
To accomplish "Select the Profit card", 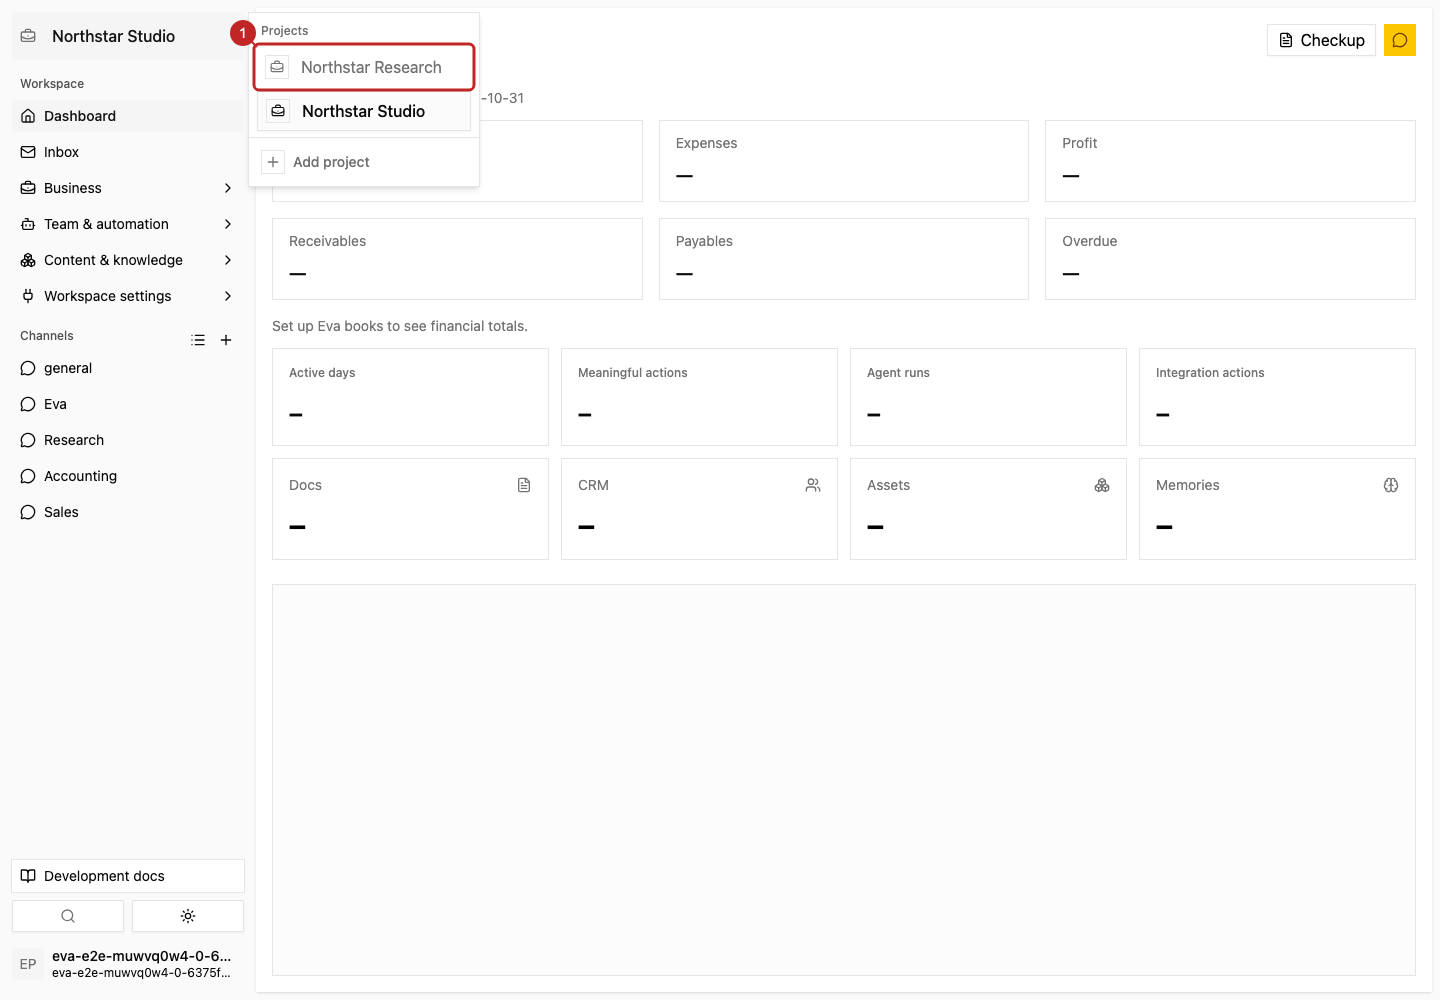I will [x=1230, y=161].
